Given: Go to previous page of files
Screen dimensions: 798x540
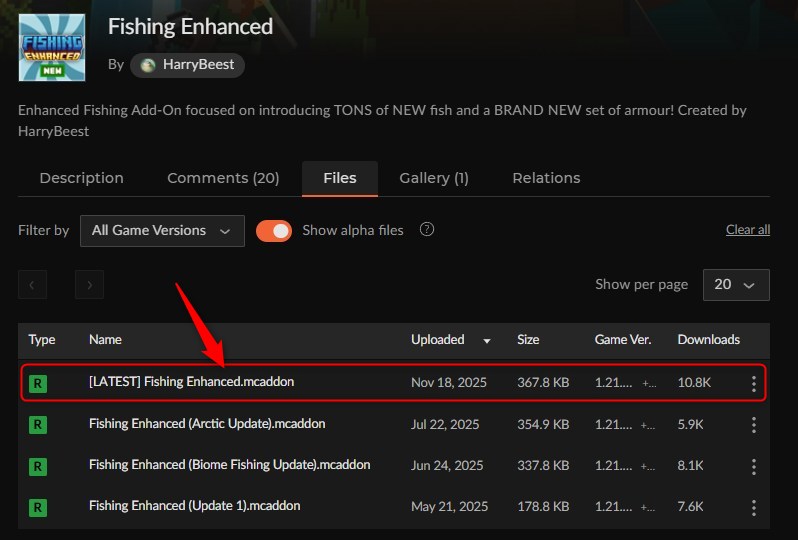Looking at the screenshot, I should tap(33, 285).
